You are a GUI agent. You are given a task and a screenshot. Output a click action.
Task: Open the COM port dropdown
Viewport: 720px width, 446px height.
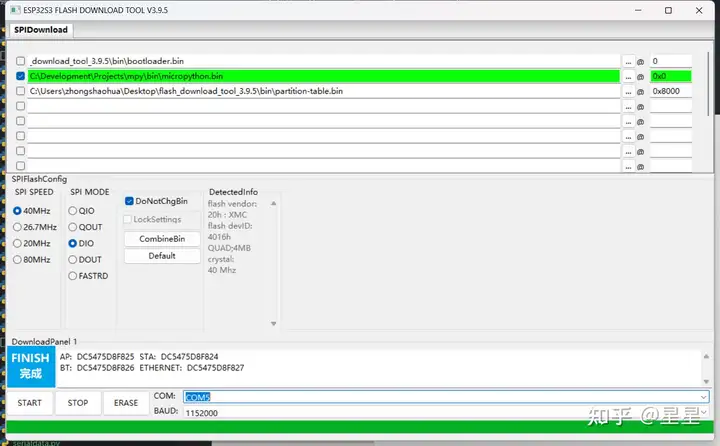[x=703, y=397]
